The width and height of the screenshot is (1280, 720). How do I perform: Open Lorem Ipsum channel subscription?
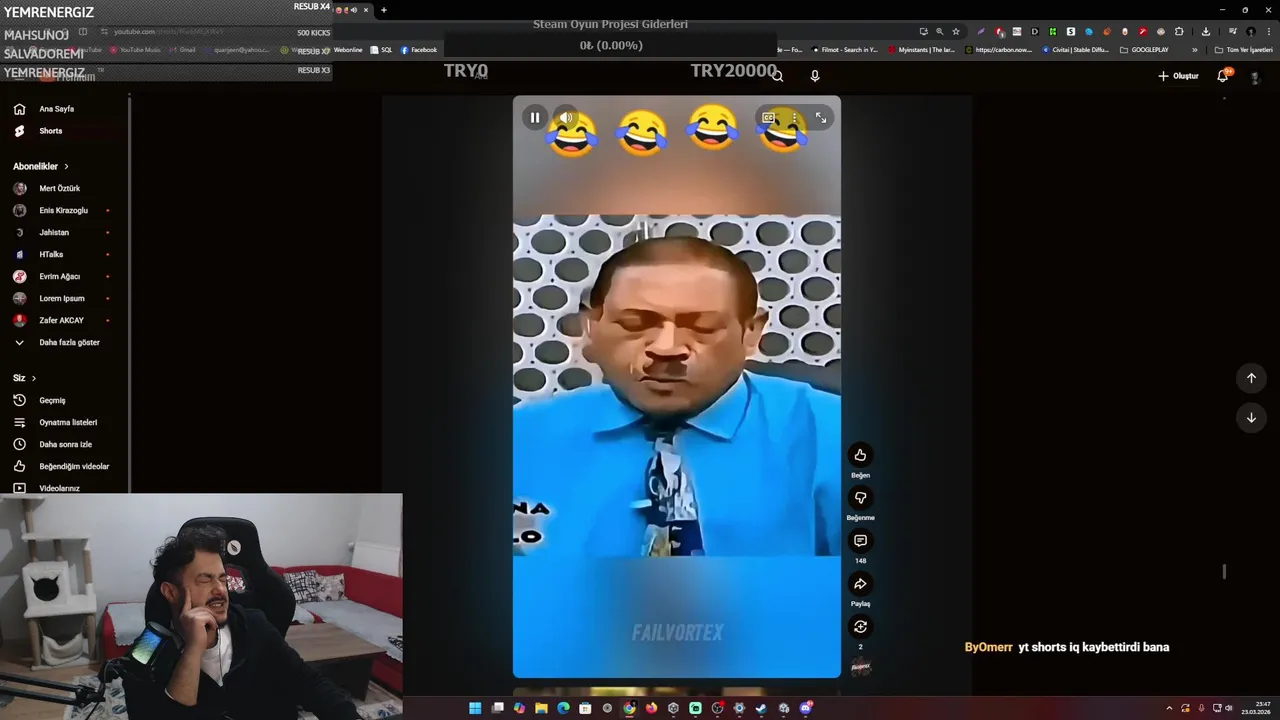64,298
